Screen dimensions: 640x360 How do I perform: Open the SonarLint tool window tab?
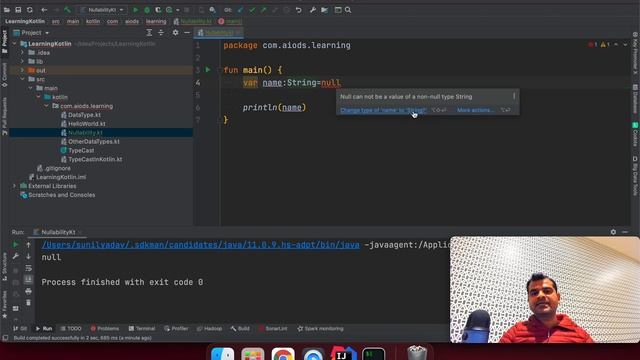tap(273, 329)
